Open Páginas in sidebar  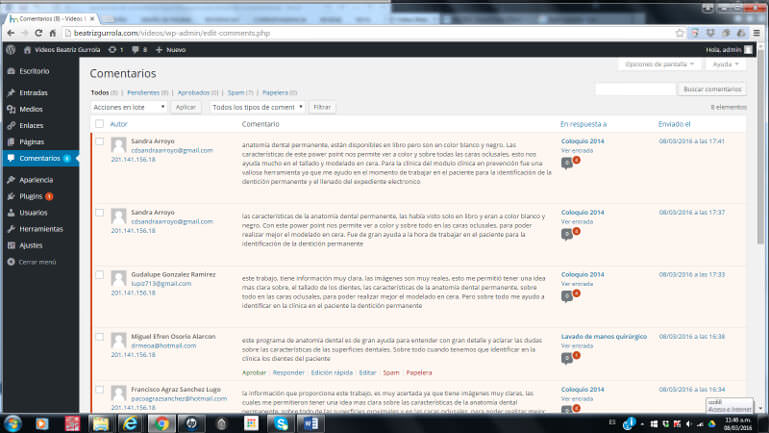(x=32, y=142)
